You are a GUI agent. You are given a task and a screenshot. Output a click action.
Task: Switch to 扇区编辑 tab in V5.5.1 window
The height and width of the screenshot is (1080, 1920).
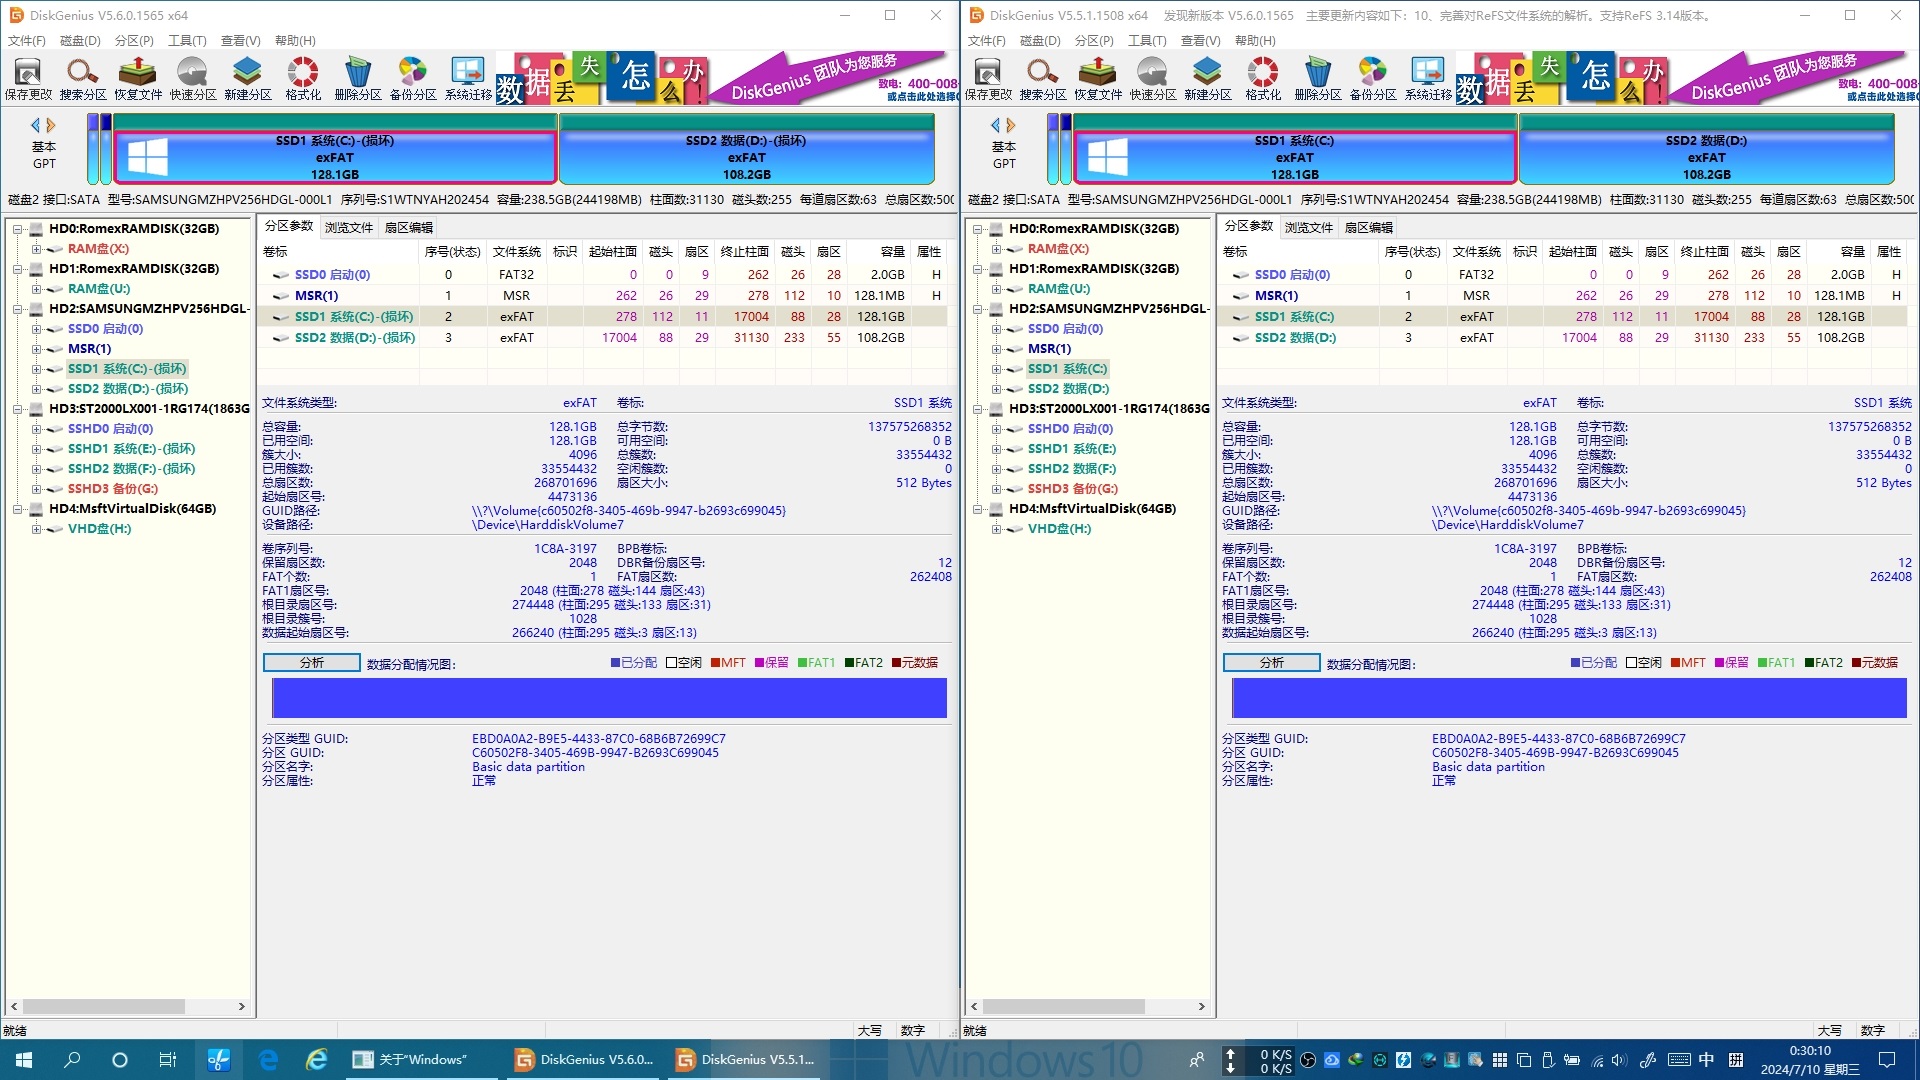click(x=1368, y=227)
